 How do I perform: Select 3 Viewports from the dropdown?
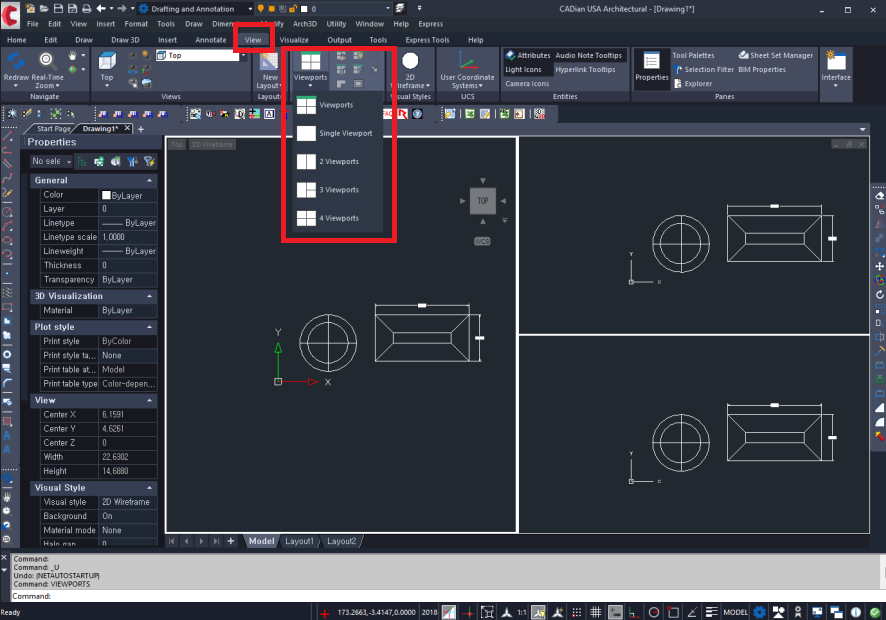tap(337, 189)
